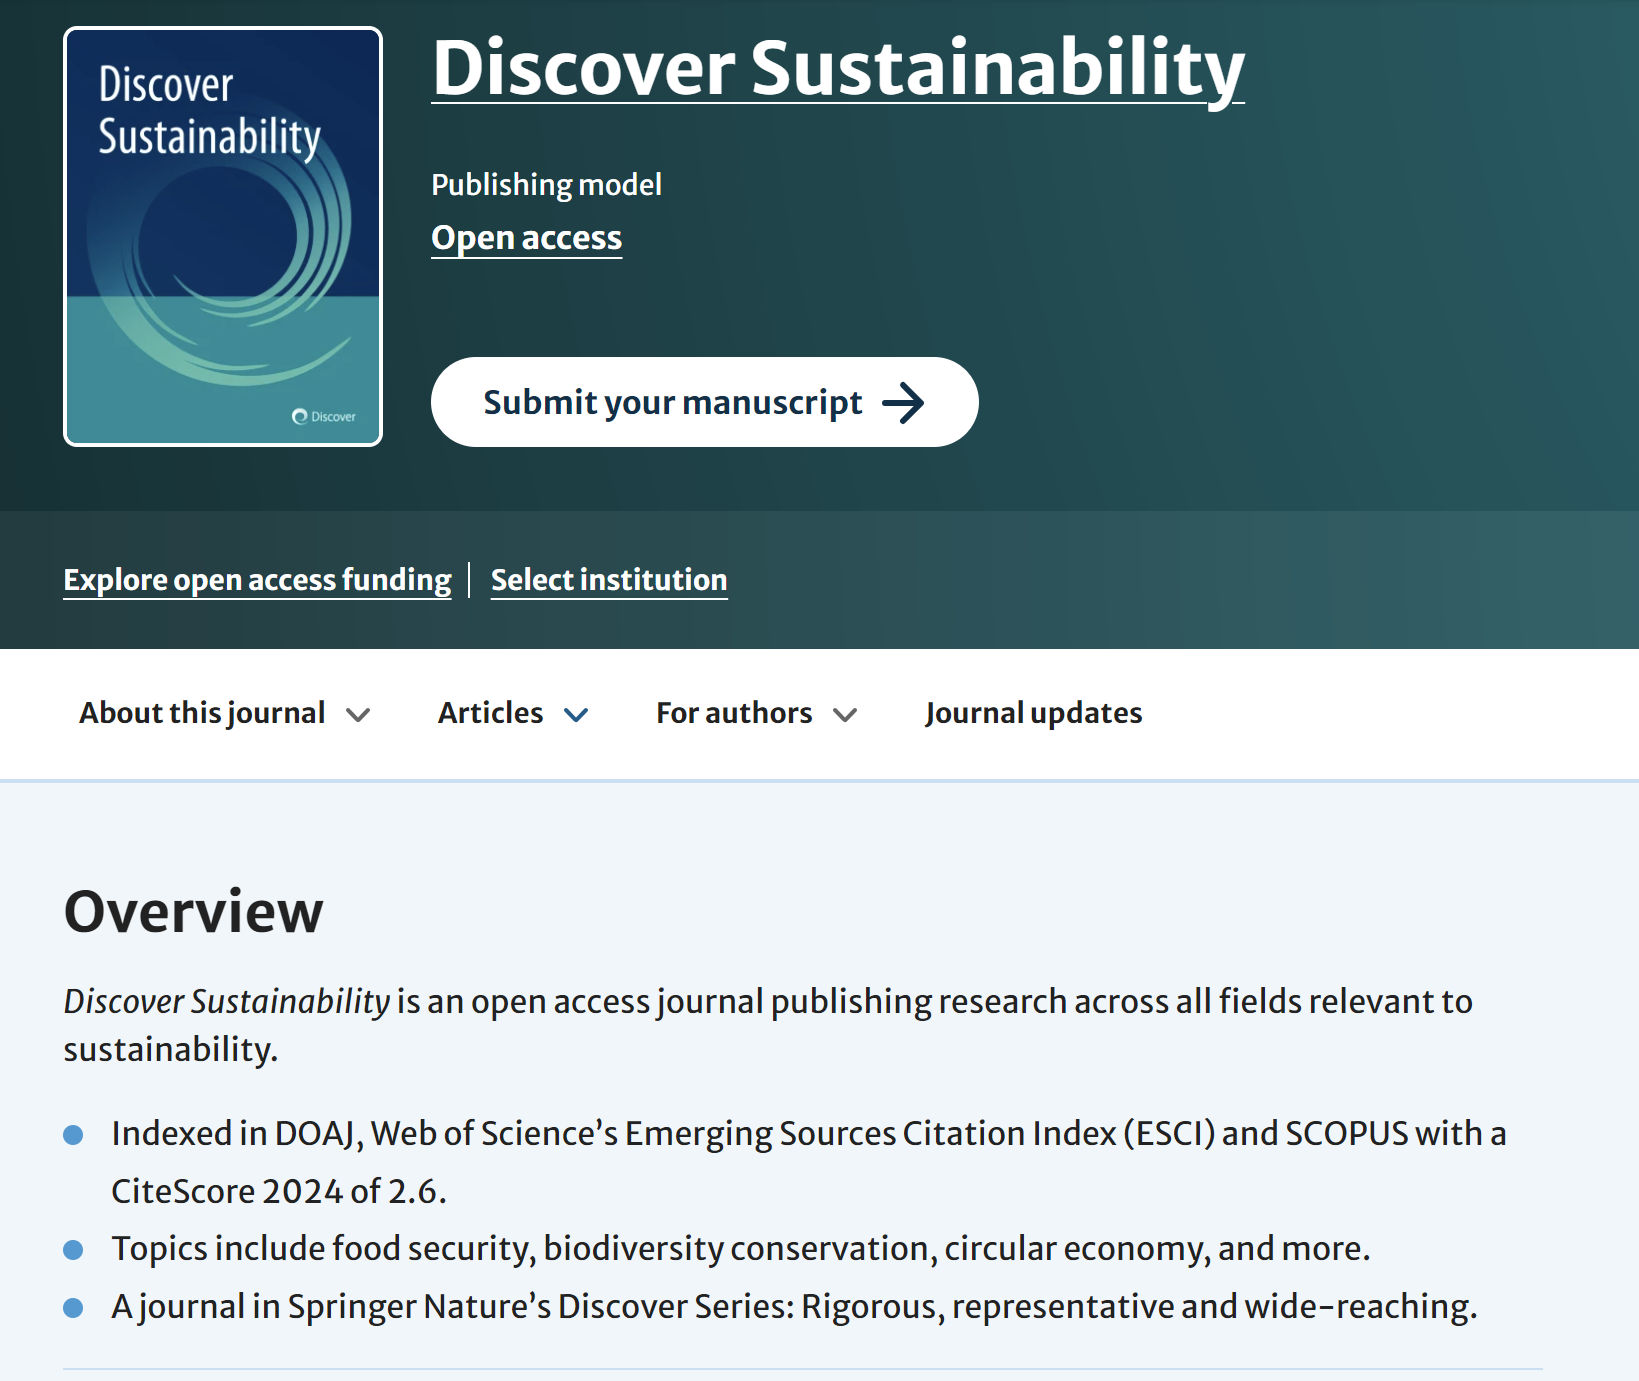
Task: Click the Submit your manuscript button
Action: pyautogui.click(x=704, y=402)
